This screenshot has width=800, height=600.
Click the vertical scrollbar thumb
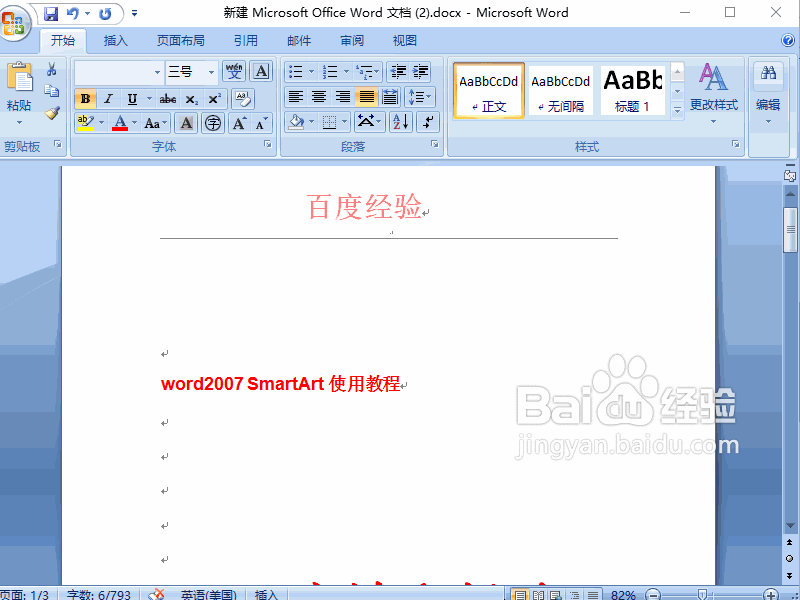tap(790, 230)
